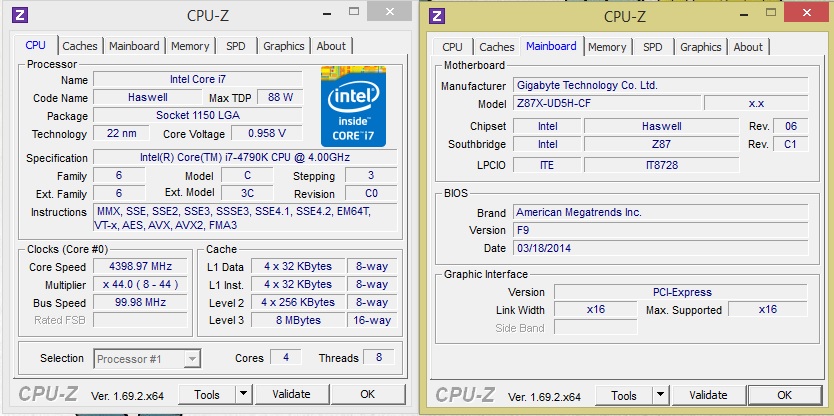The height and width of the screenshot is (416, 834).
Task: Click the Specification text 'i7-4790K CPU @ 4.00GHz'
Action: (286, 157)
